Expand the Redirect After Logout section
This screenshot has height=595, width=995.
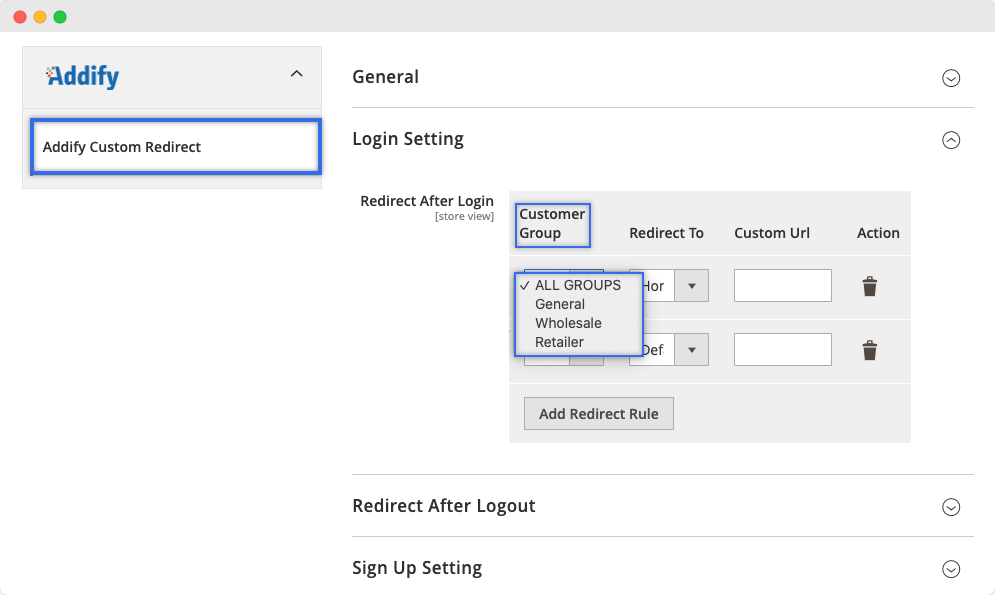coord(951,507)
